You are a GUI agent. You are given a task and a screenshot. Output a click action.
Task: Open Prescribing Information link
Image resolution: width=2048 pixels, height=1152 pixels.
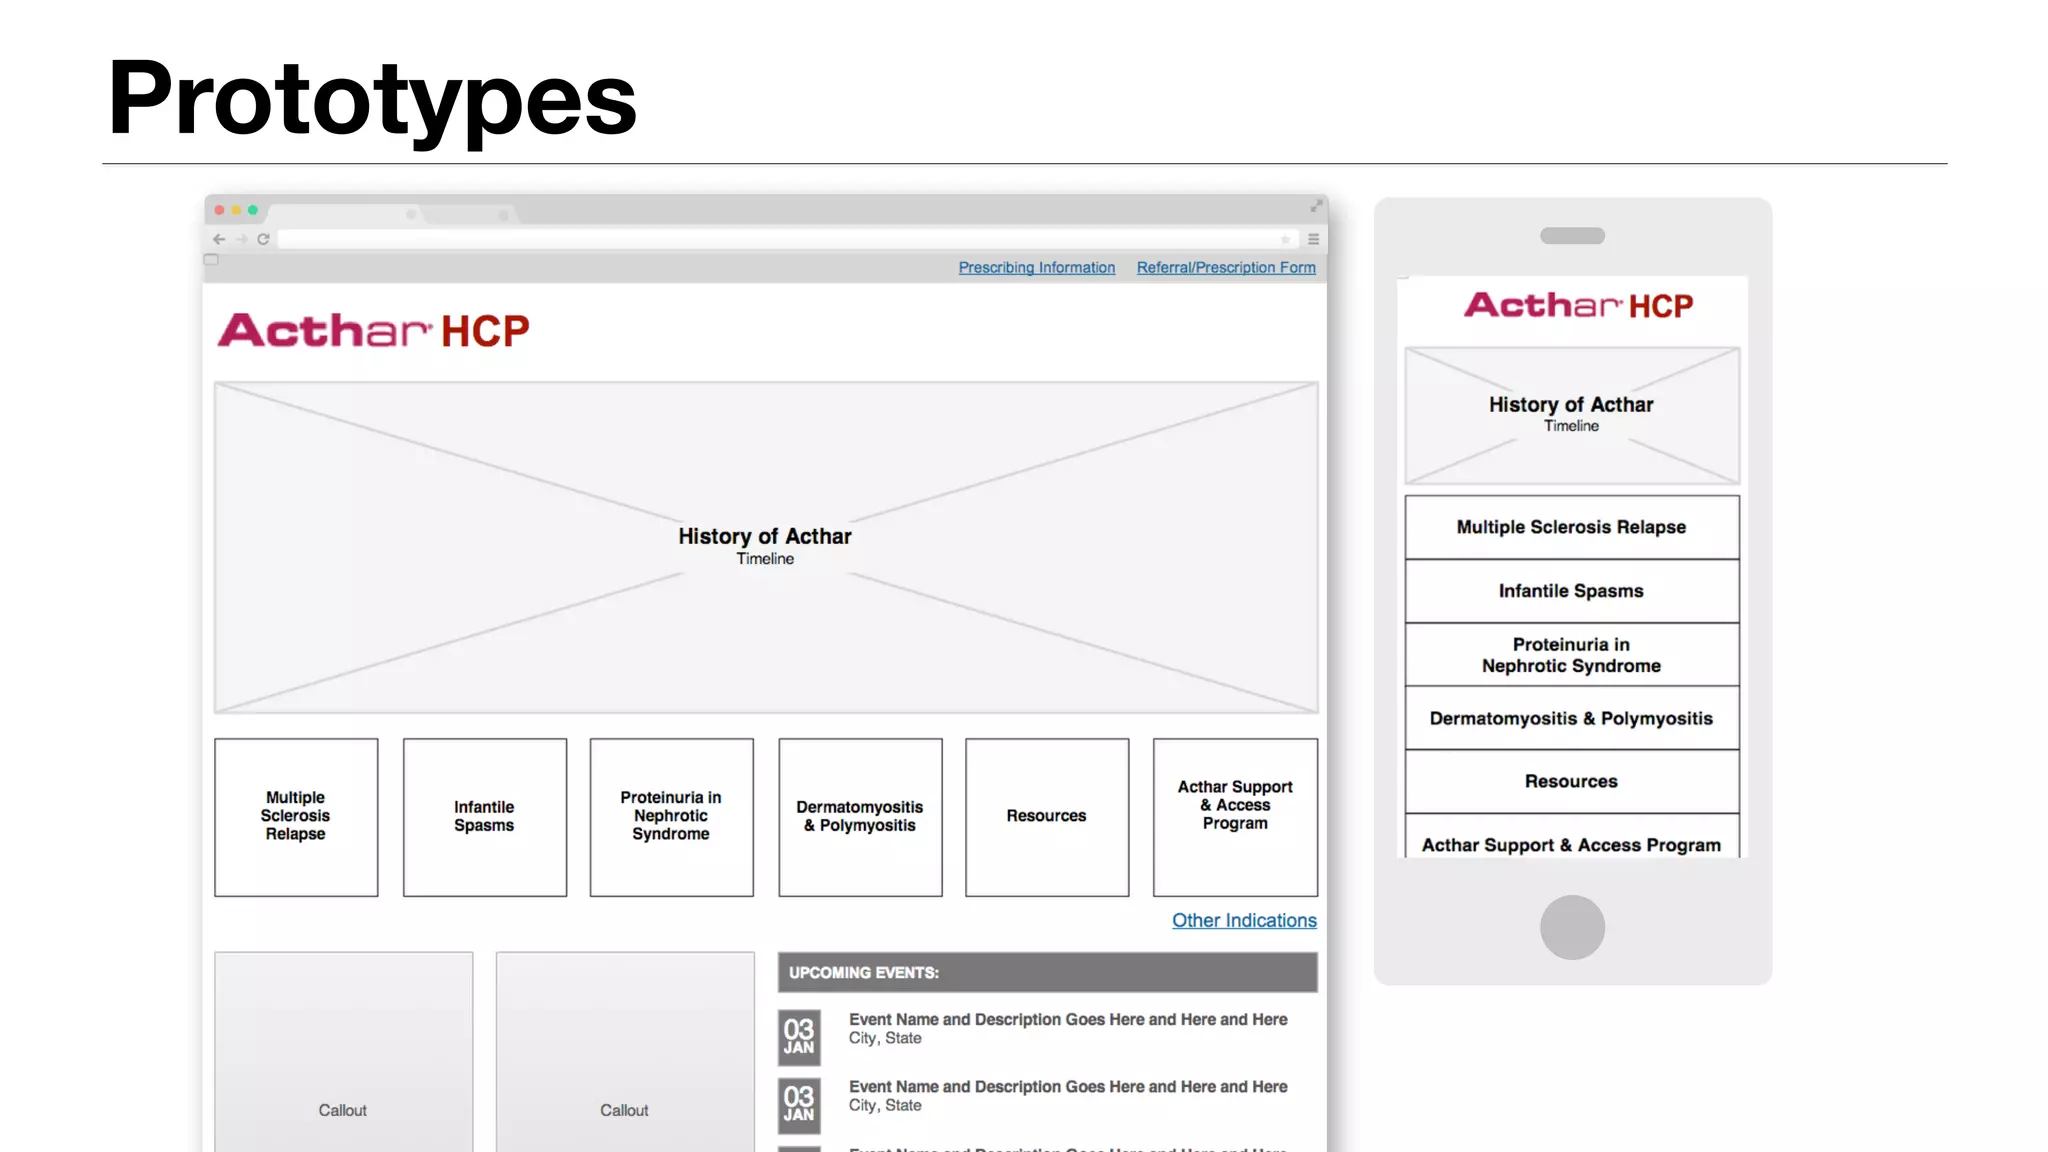1036,268
